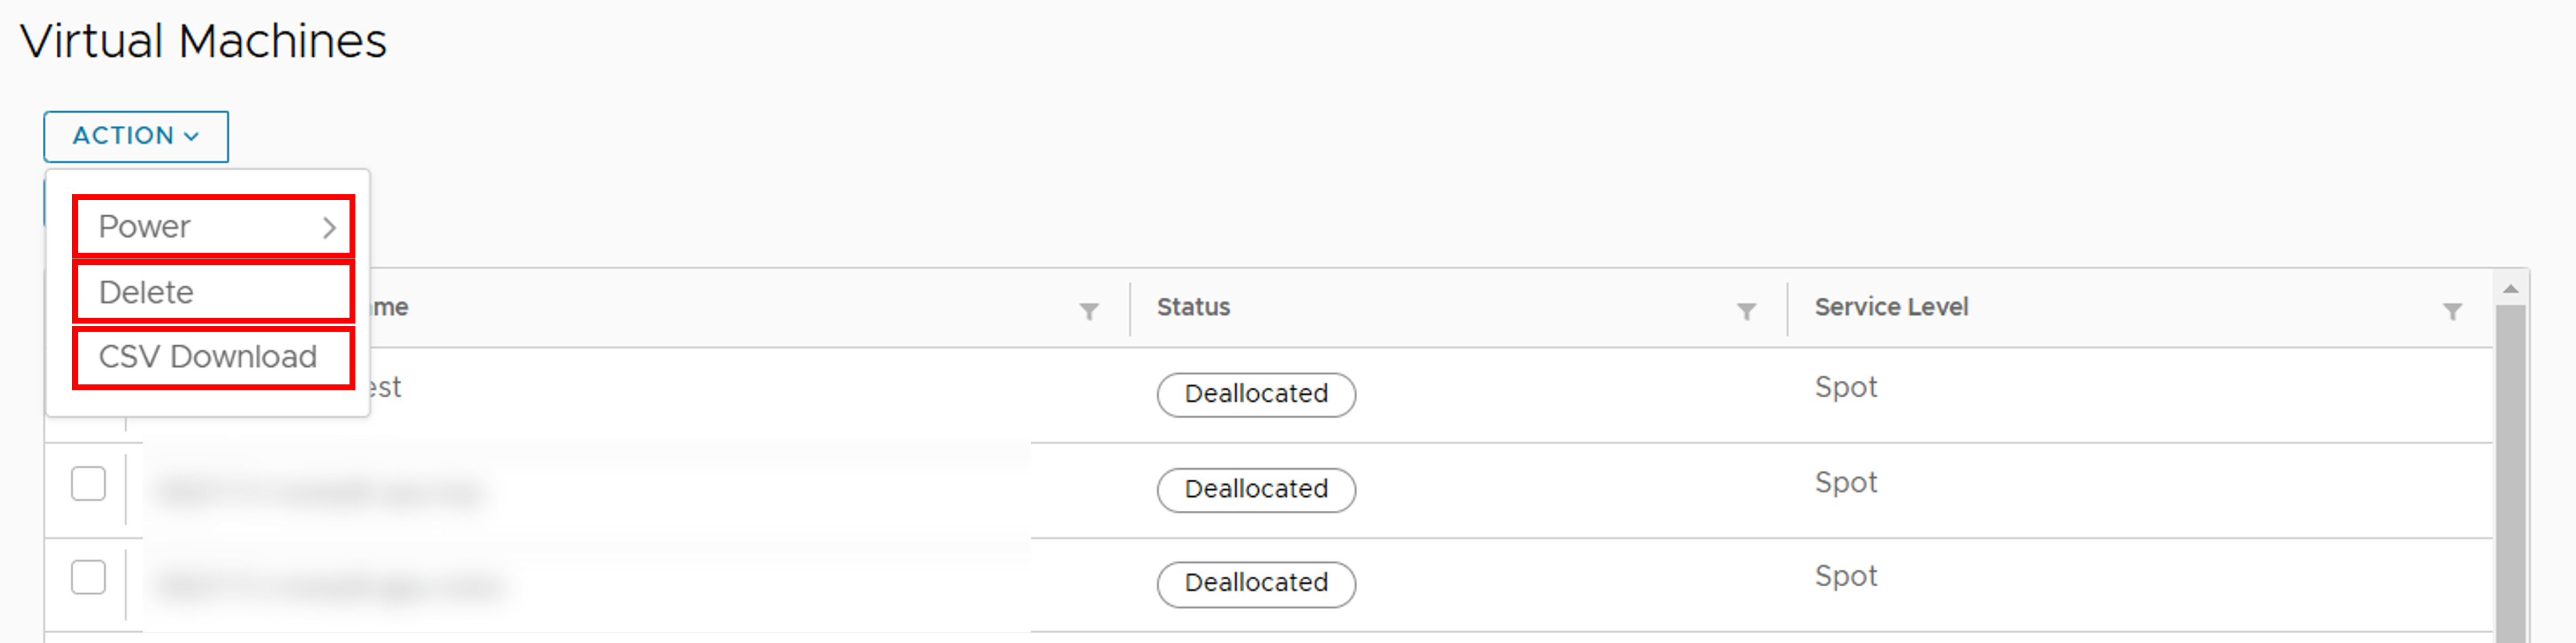Open the blurred VM name in second row
The image size is (2576, 643).
click(320, 492)
